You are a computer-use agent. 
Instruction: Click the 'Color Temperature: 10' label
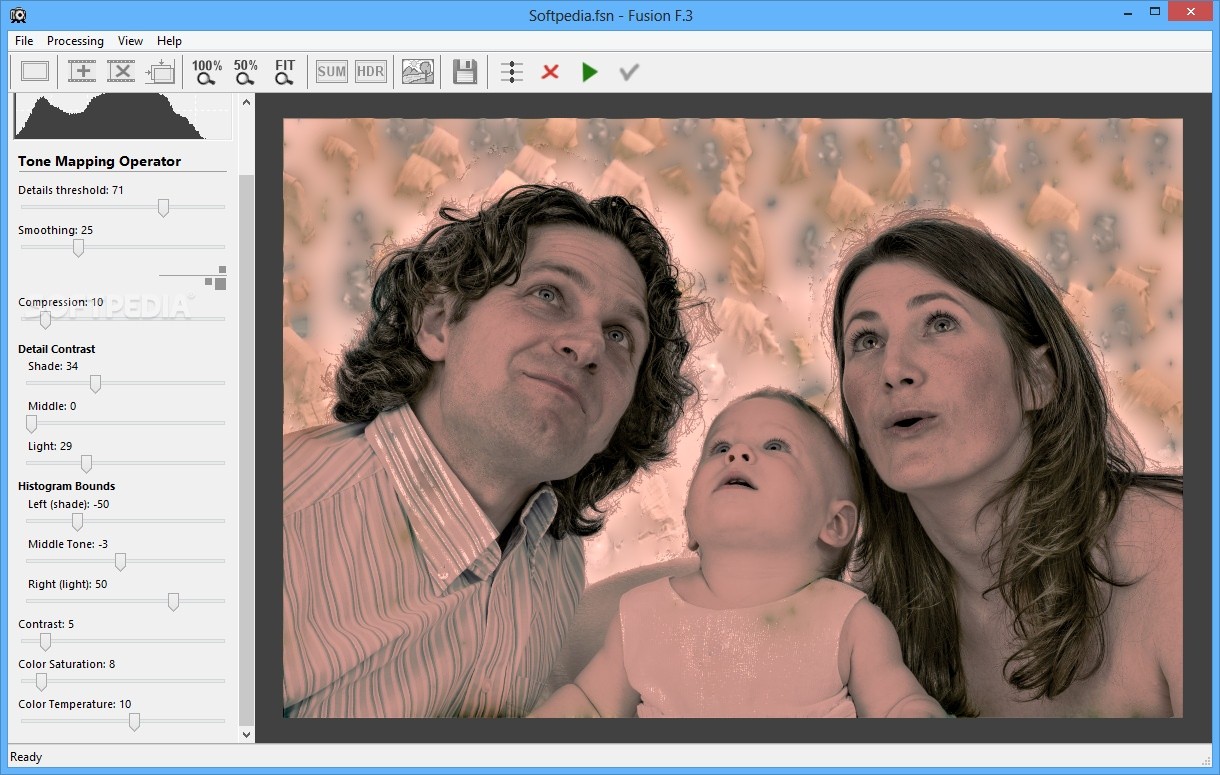tap(75, 704)
